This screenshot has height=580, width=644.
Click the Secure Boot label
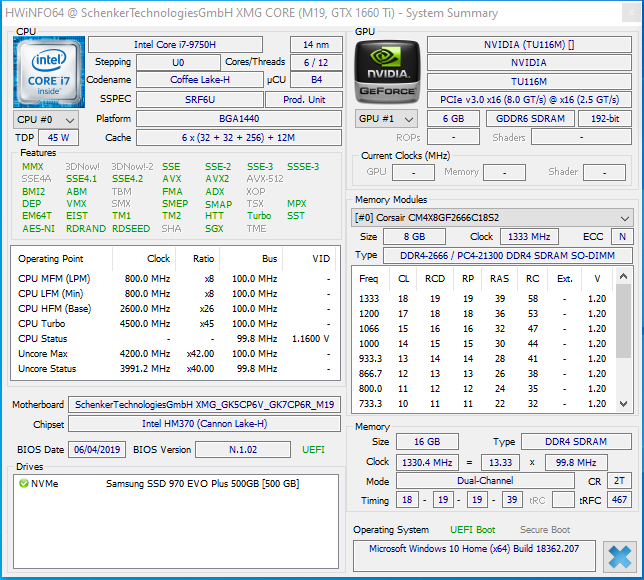click(545, 530)
